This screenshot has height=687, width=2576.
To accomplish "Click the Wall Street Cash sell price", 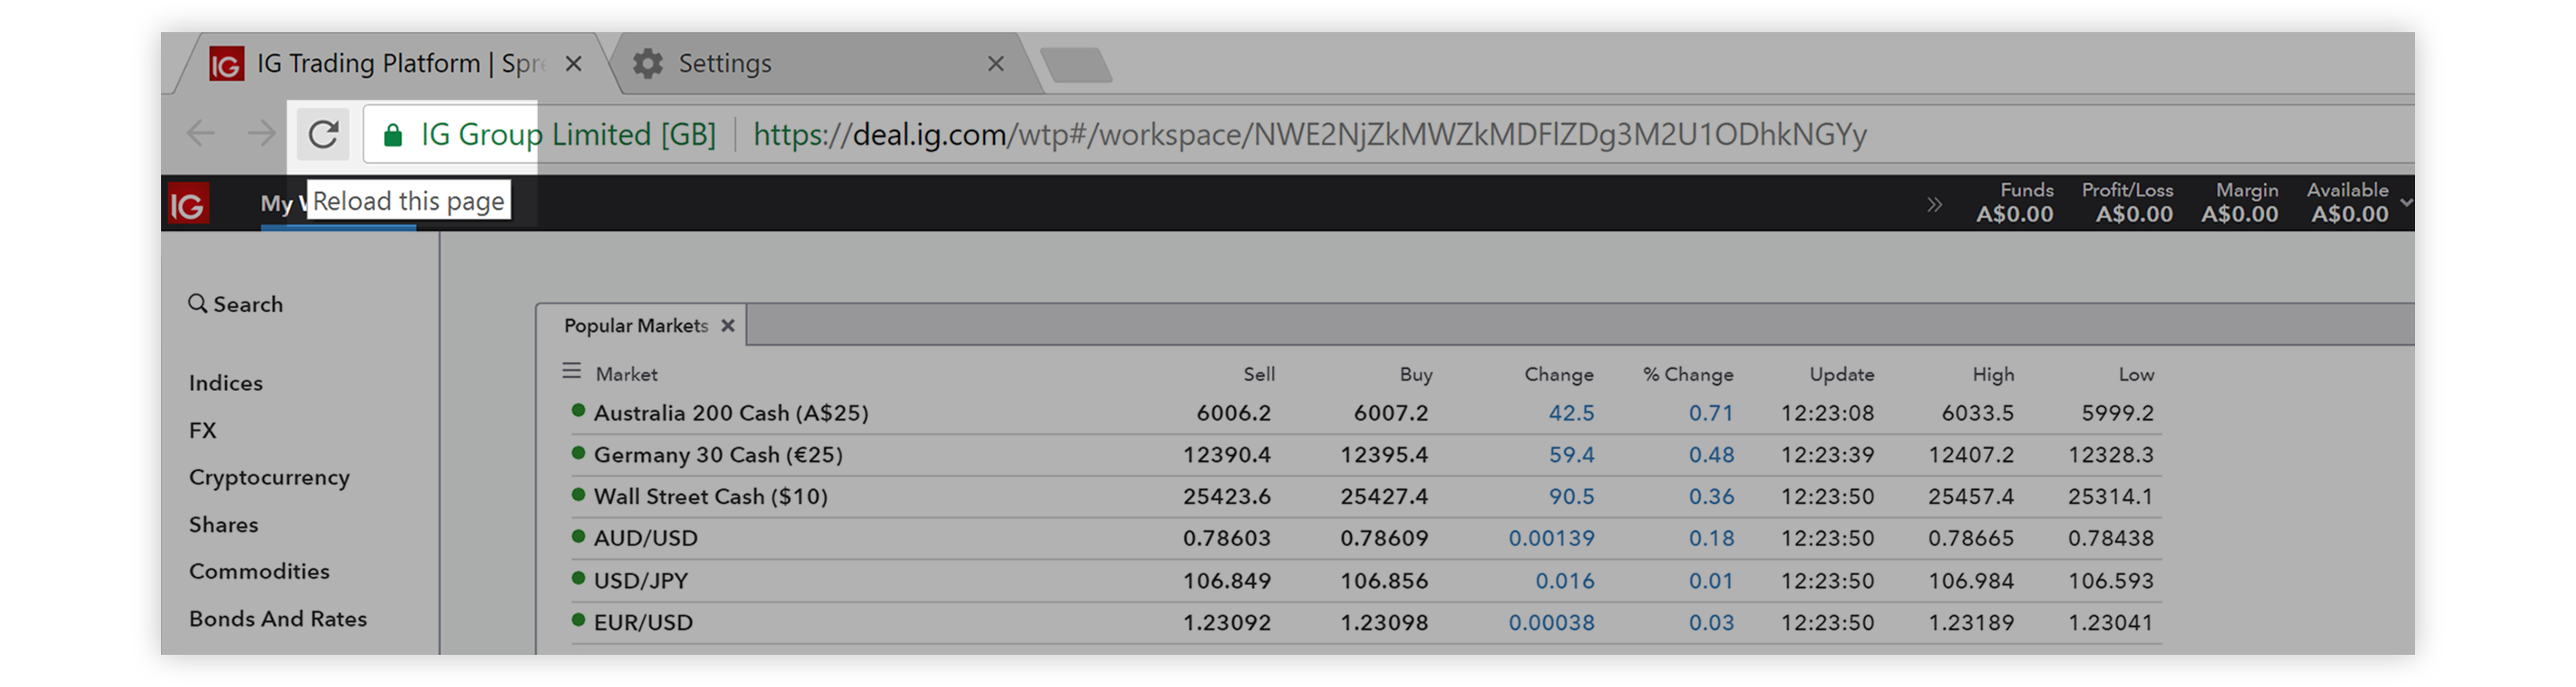I will pyautogui.click(x=1226, y=497).
